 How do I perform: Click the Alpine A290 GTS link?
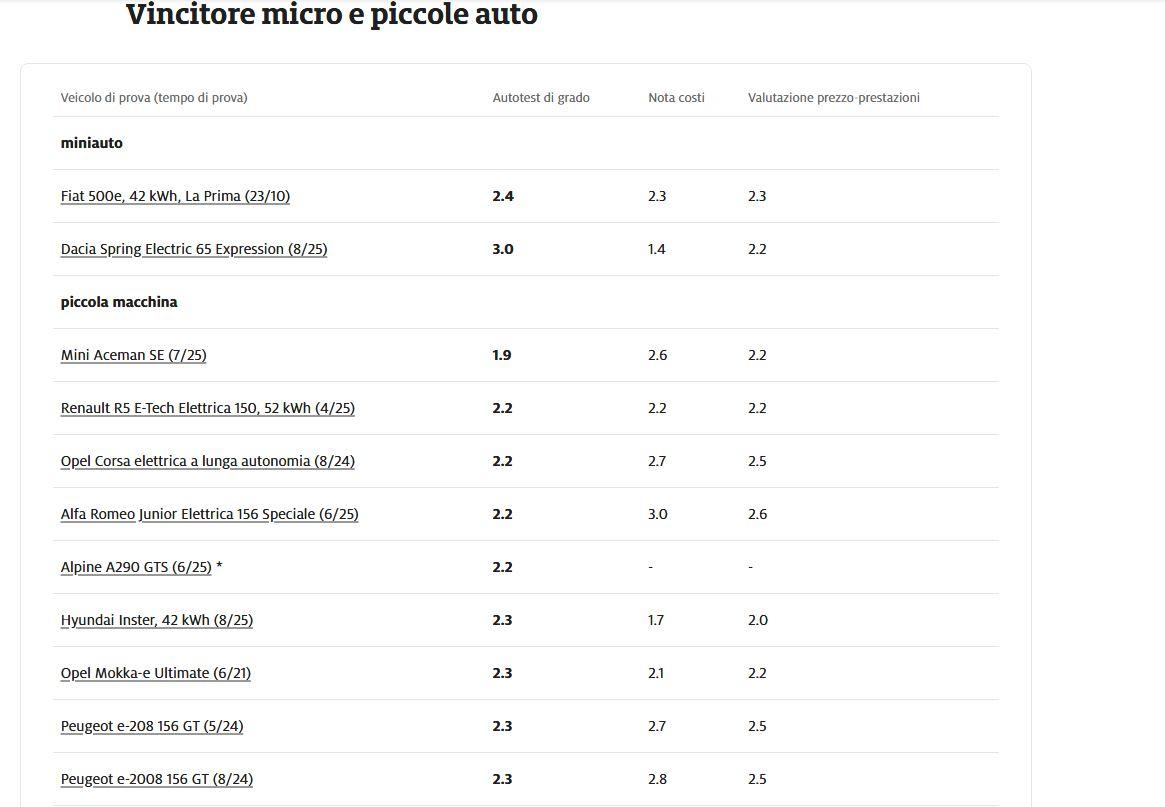[x=136, y=567]
